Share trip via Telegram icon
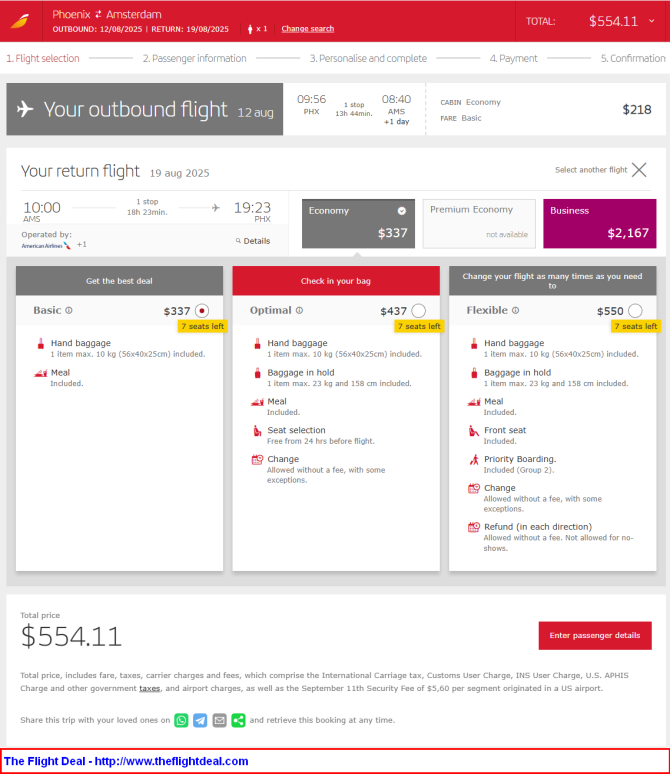 point(200,721)
